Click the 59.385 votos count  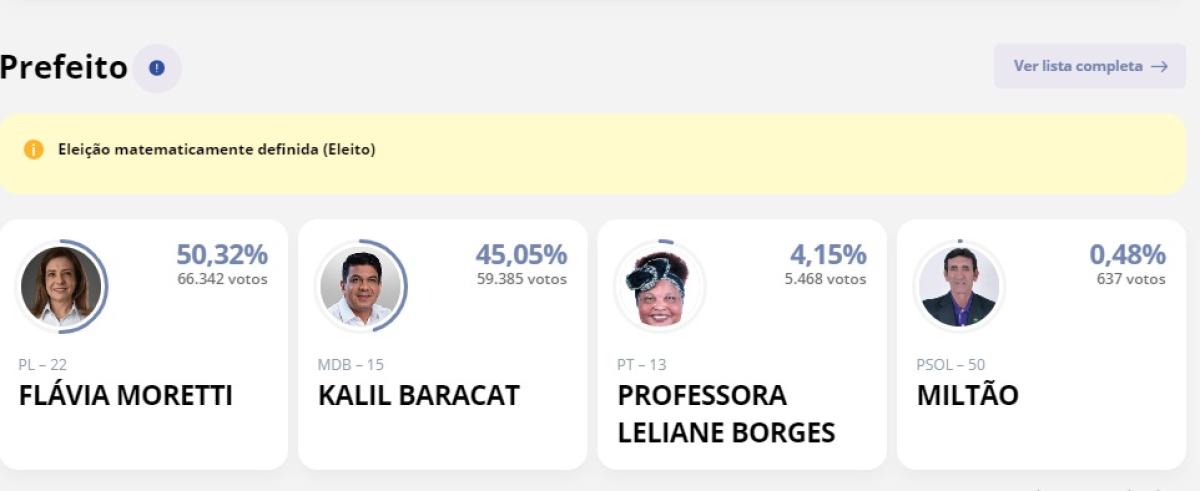tap(521, 279)
